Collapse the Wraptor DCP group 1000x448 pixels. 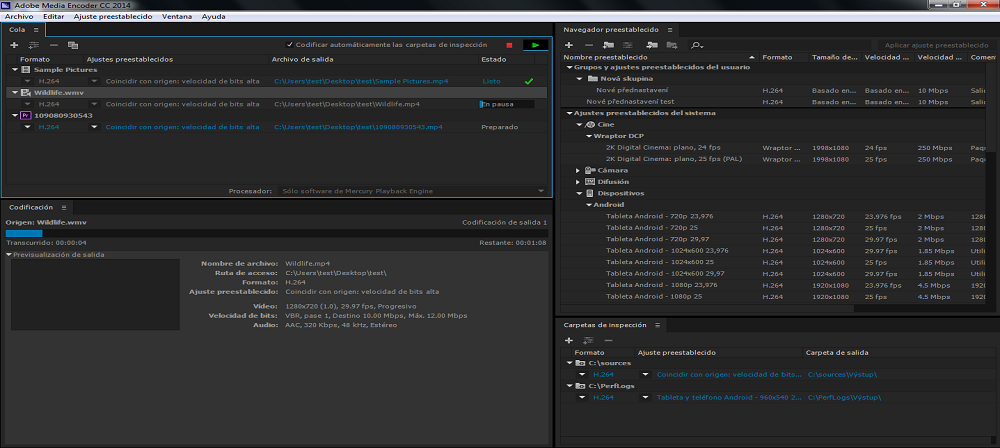pos(589,136)
